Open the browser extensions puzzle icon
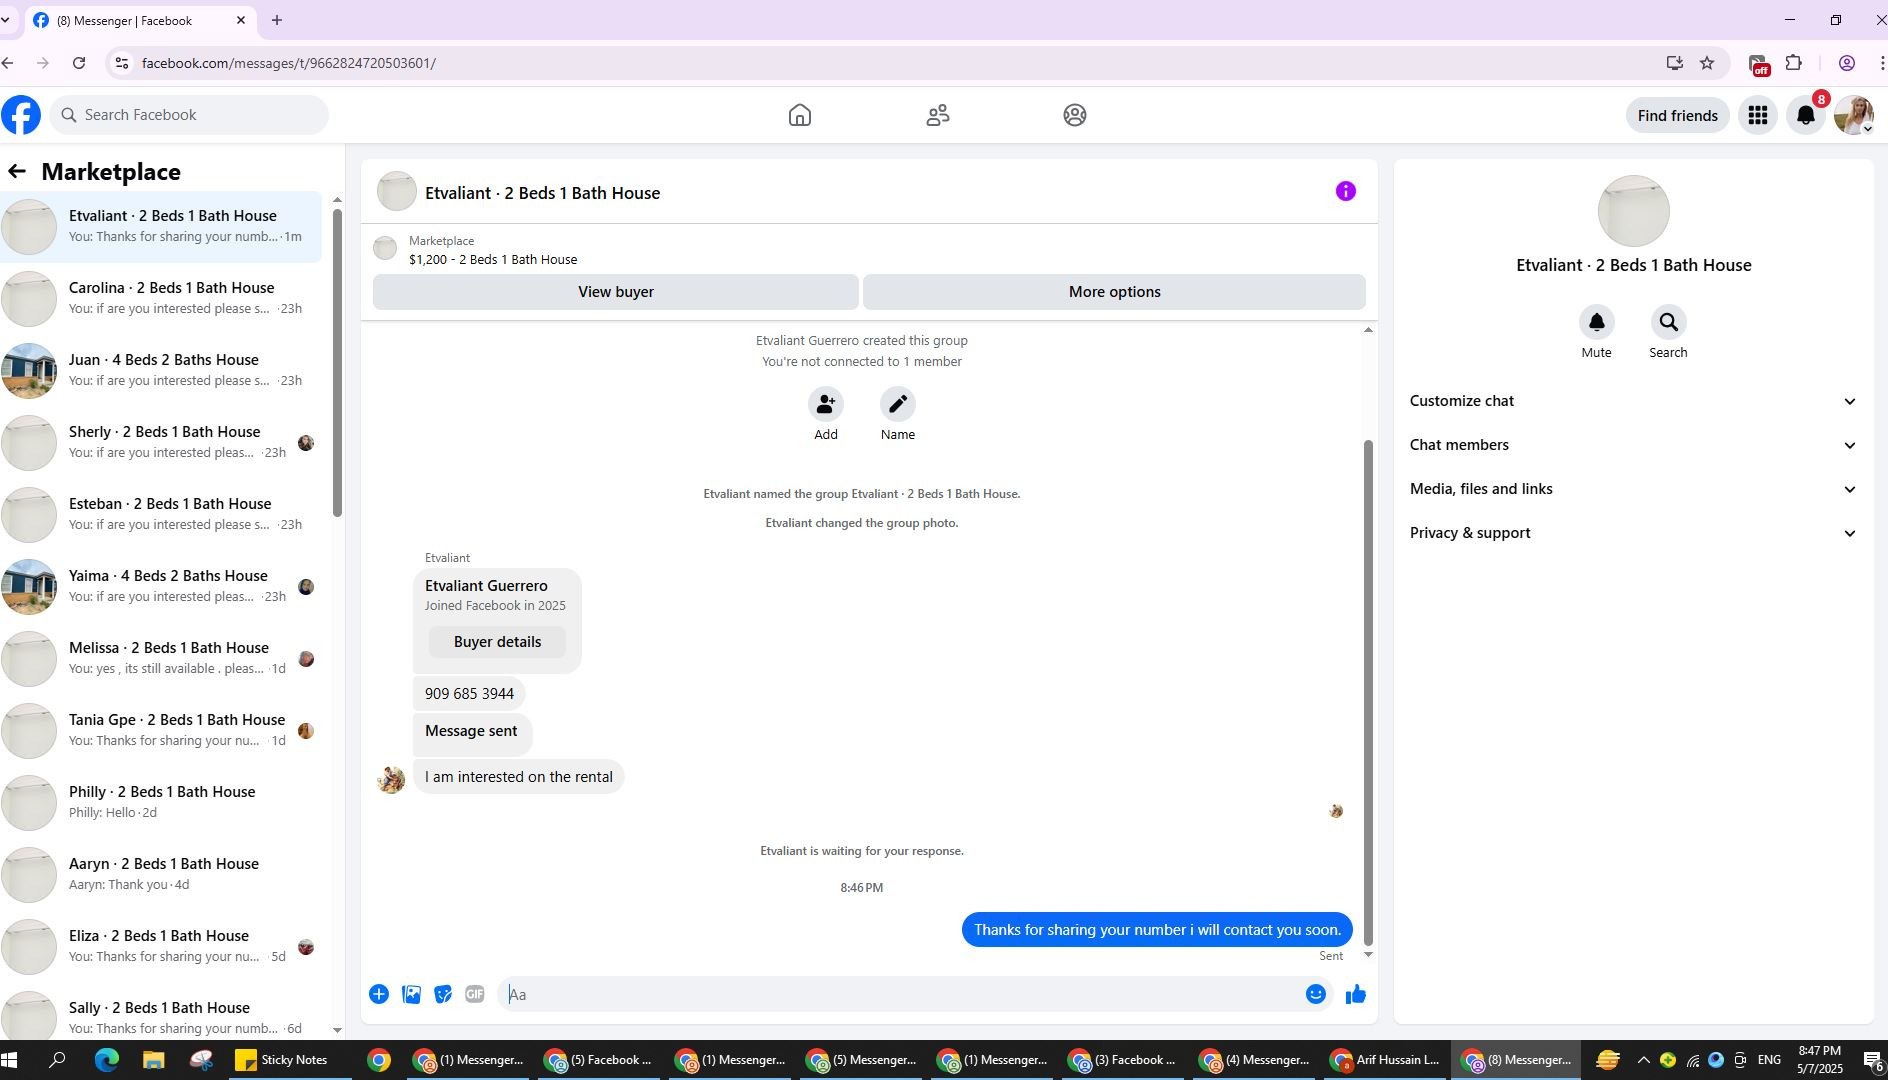Viewport: 1888px width, 1080px height. coord(1794,63)
